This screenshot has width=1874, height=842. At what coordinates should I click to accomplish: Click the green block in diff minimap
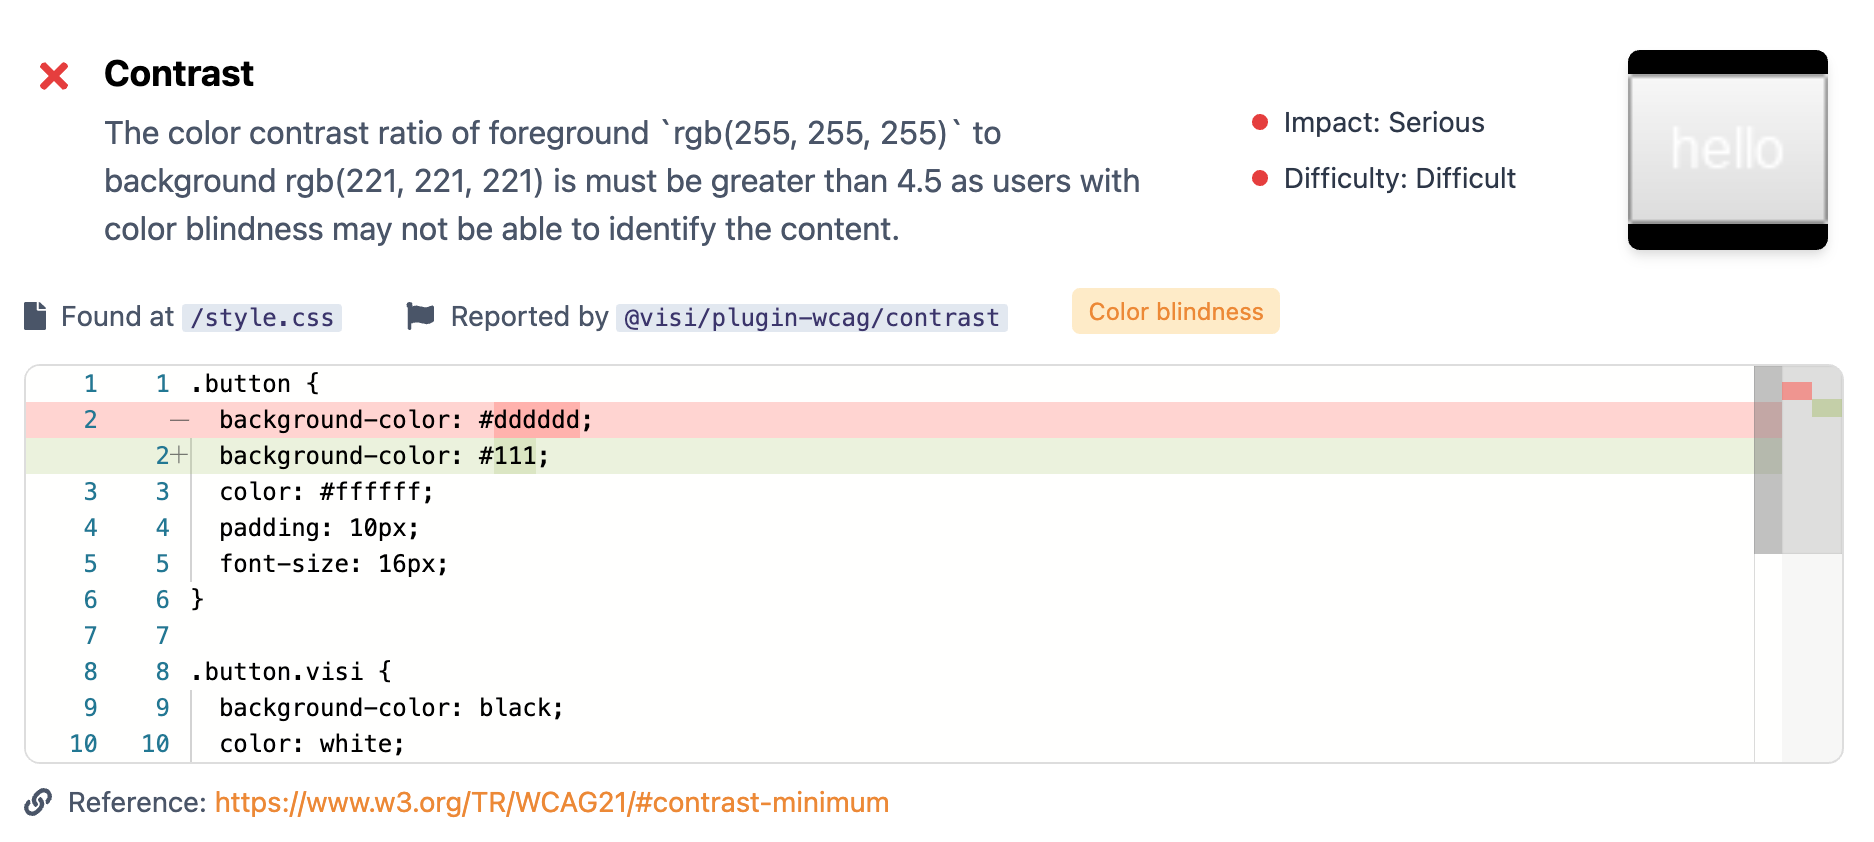(1826, 408)
